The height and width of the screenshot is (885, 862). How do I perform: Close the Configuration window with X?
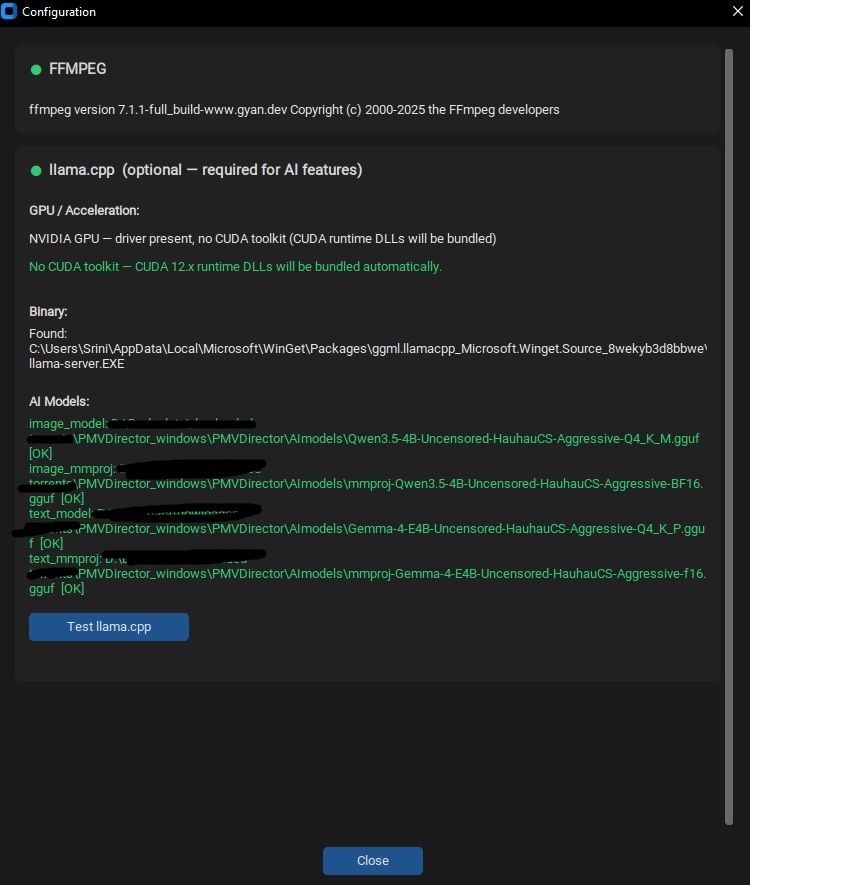[x=737, y=11]
